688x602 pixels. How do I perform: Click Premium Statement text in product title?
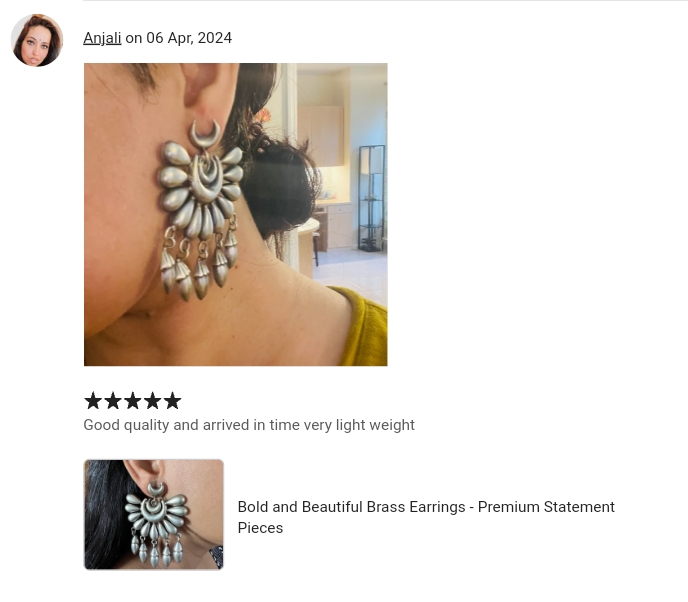[x=546, y=507]
